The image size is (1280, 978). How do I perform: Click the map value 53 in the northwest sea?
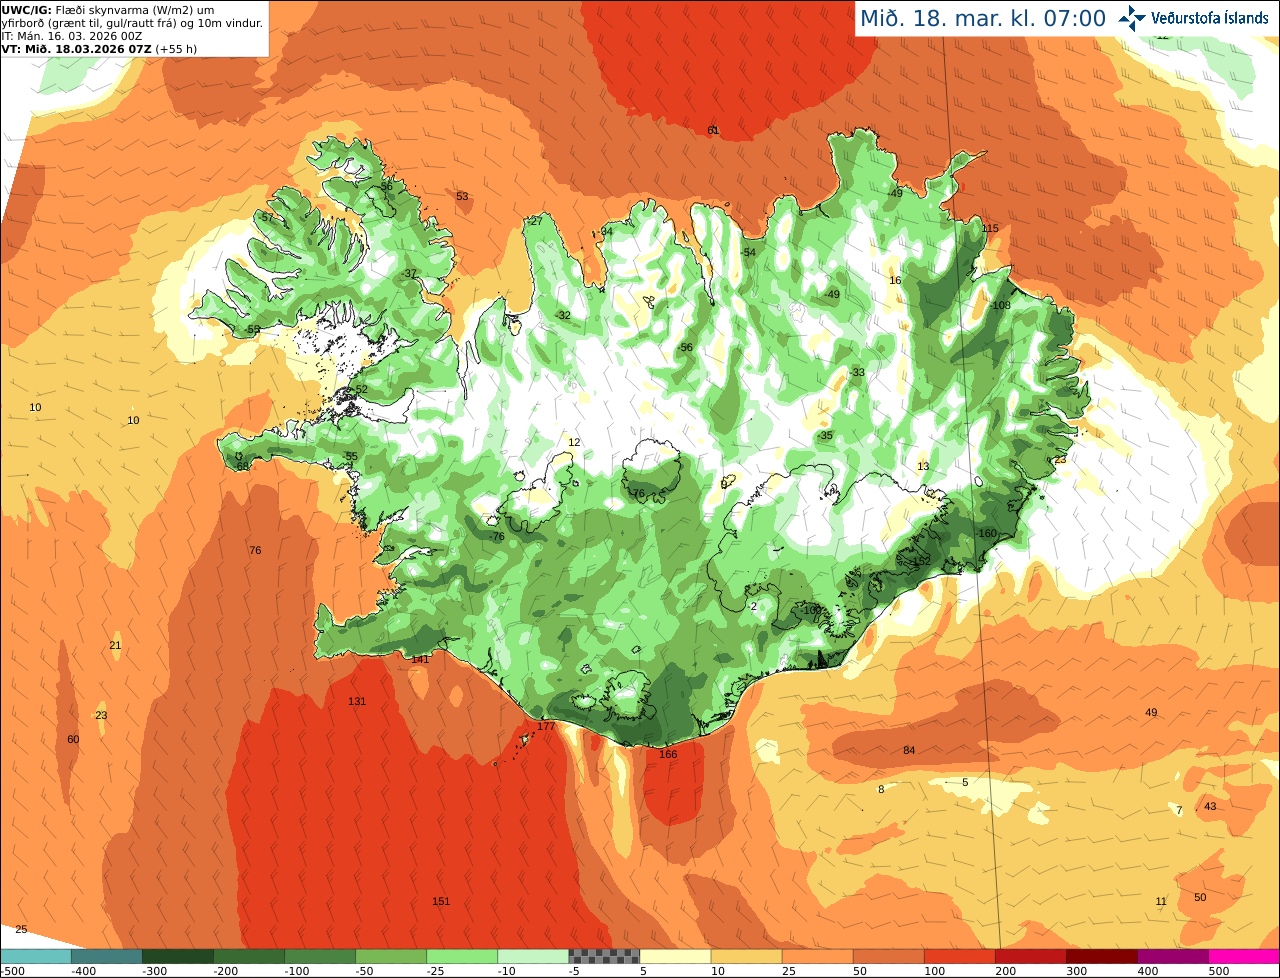tap(462, 196)
